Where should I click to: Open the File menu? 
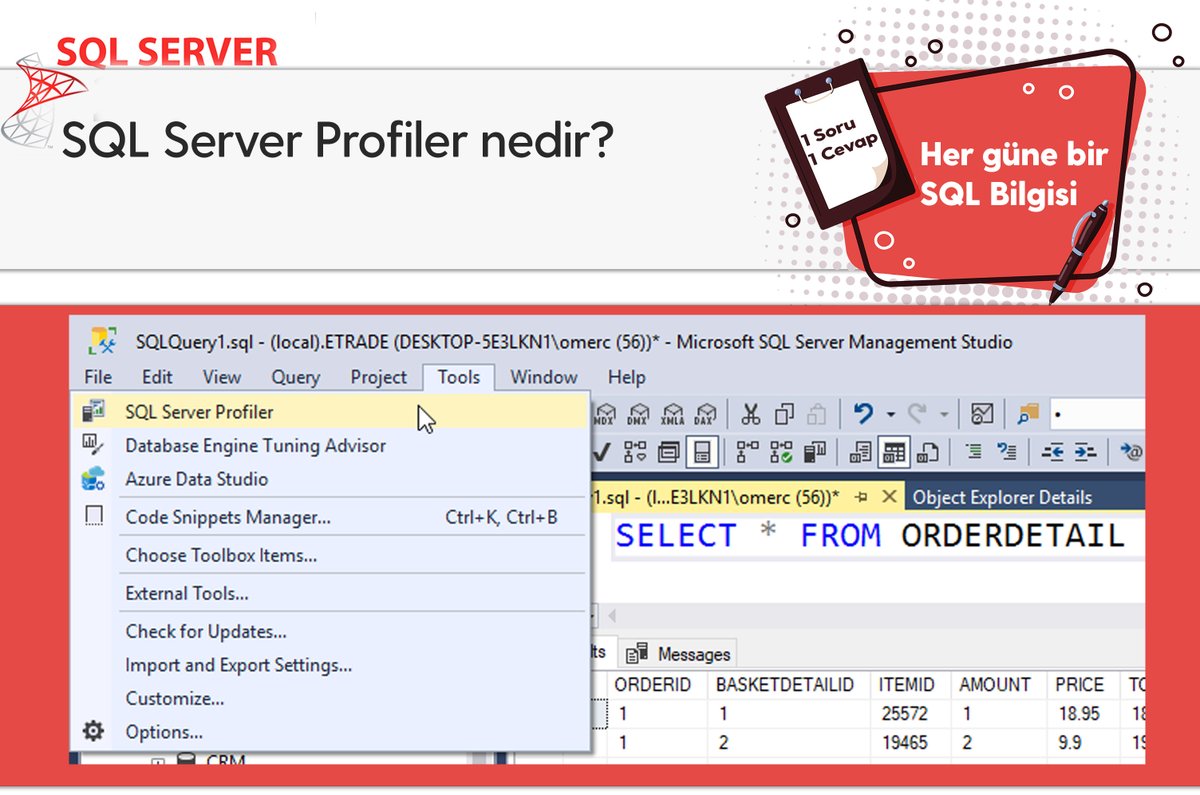click(x=98, y=377)
